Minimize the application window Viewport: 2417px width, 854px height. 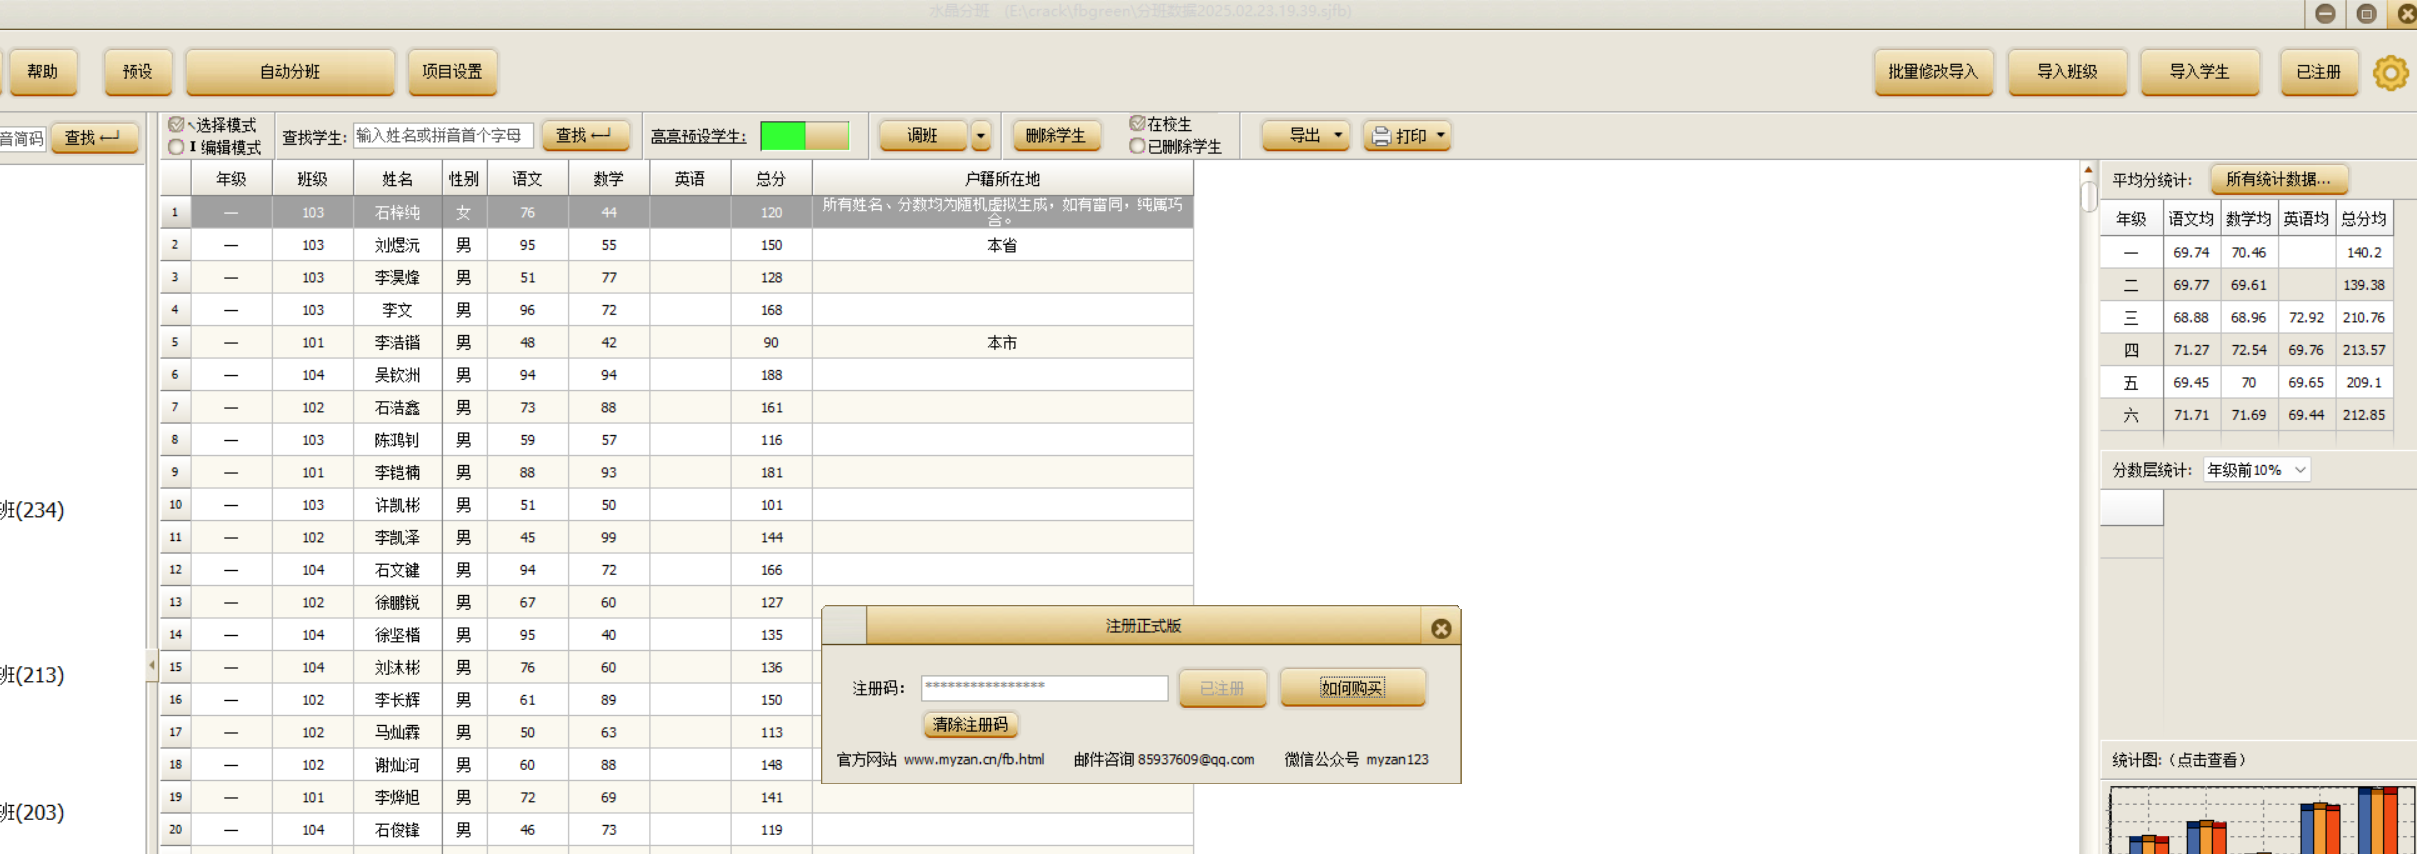point(2325,13)
